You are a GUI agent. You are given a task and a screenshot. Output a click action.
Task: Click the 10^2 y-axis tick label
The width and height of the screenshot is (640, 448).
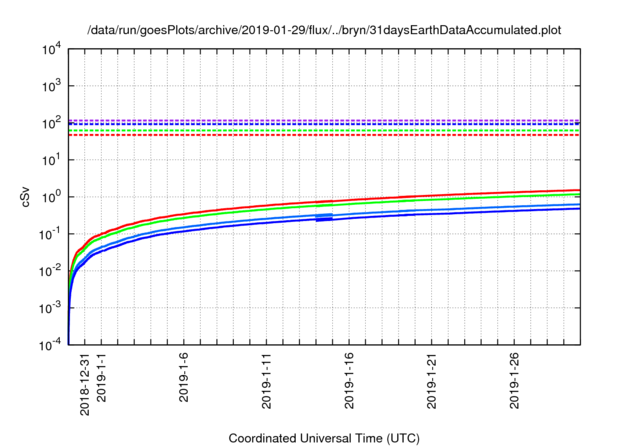(51, 123)
